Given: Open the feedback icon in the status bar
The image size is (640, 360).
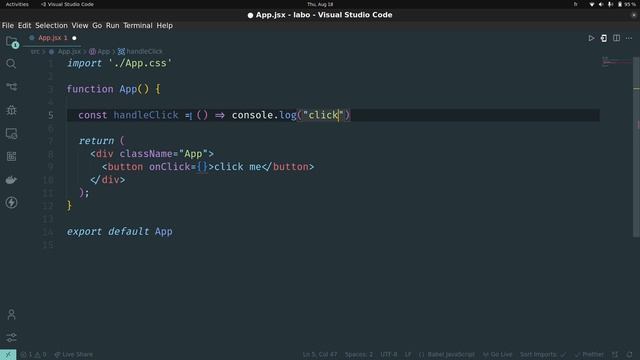Looking at the screenshot, I should tap(615, 355).
